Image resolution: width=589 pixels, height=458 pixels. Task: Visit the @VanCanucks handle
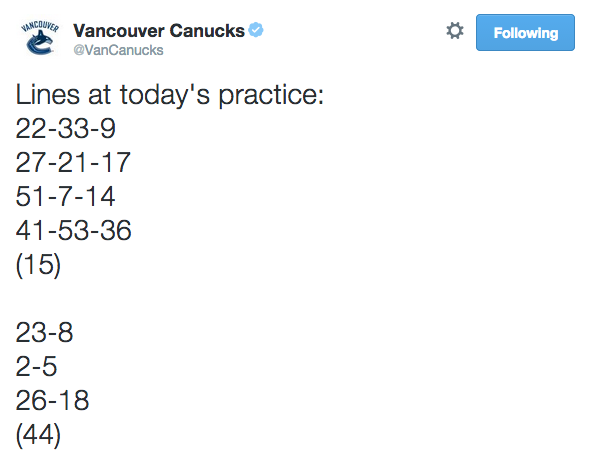[118, 50]
